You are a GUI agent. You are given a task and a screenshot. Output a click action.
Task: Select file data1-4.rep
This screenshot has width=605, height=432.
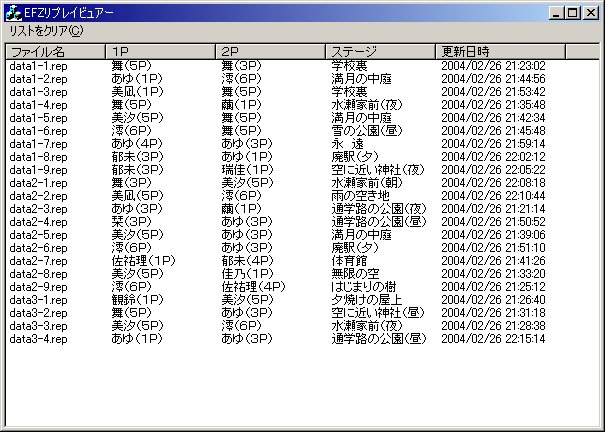[x=38, y=105]
